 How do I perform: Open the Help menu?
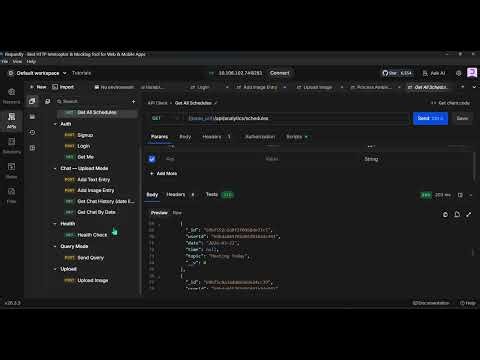pos(31,62)
